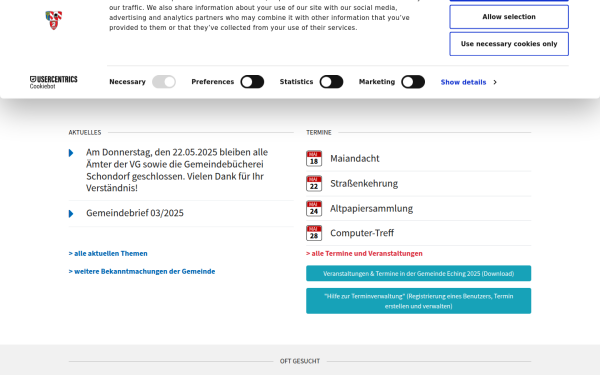600x375 pixels.
Task: Click the Usercentrics Cookiebot logo
Action: [54, 82]
